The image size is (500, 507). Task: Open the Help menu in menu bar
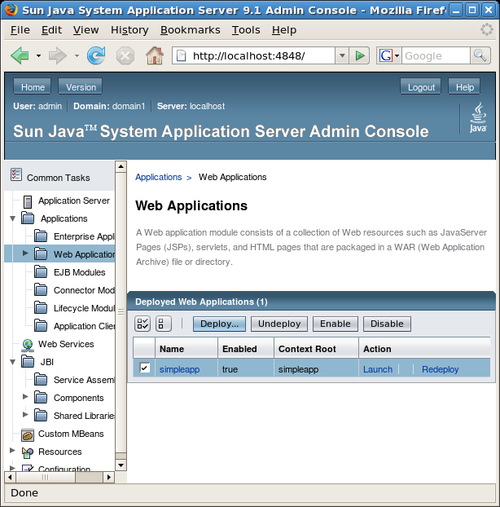click(x=284, y=30)
